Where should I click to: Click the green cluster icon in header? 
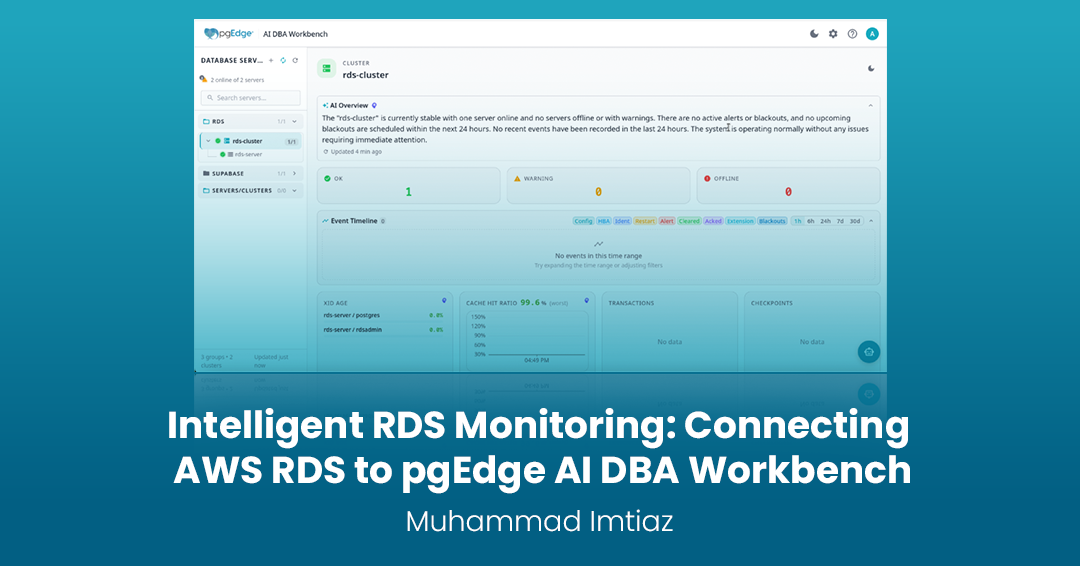(326, 68)
